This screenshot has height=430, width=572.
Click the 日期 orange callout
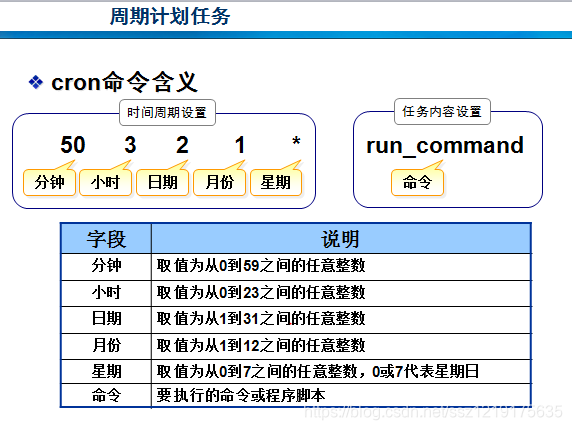(x=162, y=182)
